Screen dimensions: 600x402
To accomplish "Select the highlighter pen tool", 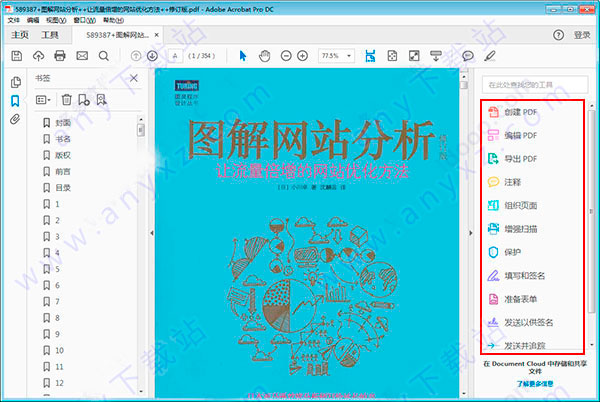I will click(x=490, y=56).
